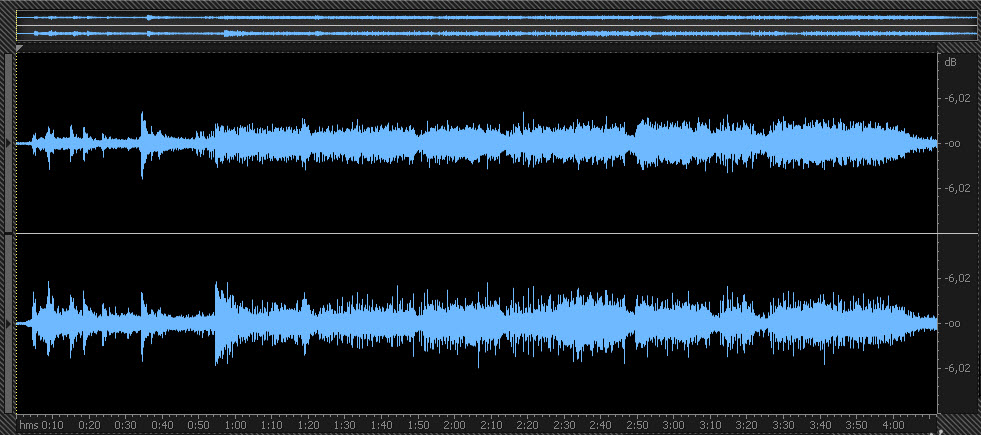Click the 1:00 mark on time ruler
This screenshot has width=981, height=435.
pyautogui.click(x=235, y=425)
